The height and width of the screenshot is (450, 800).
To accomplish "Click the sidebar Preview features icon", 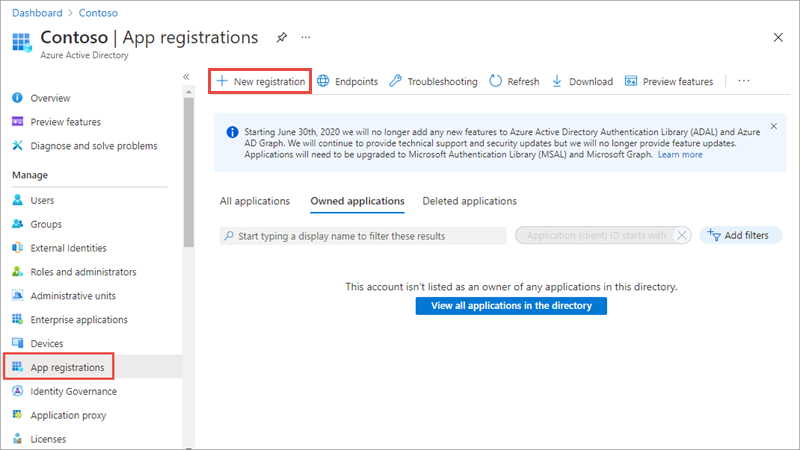I will (x=17, y=121).
